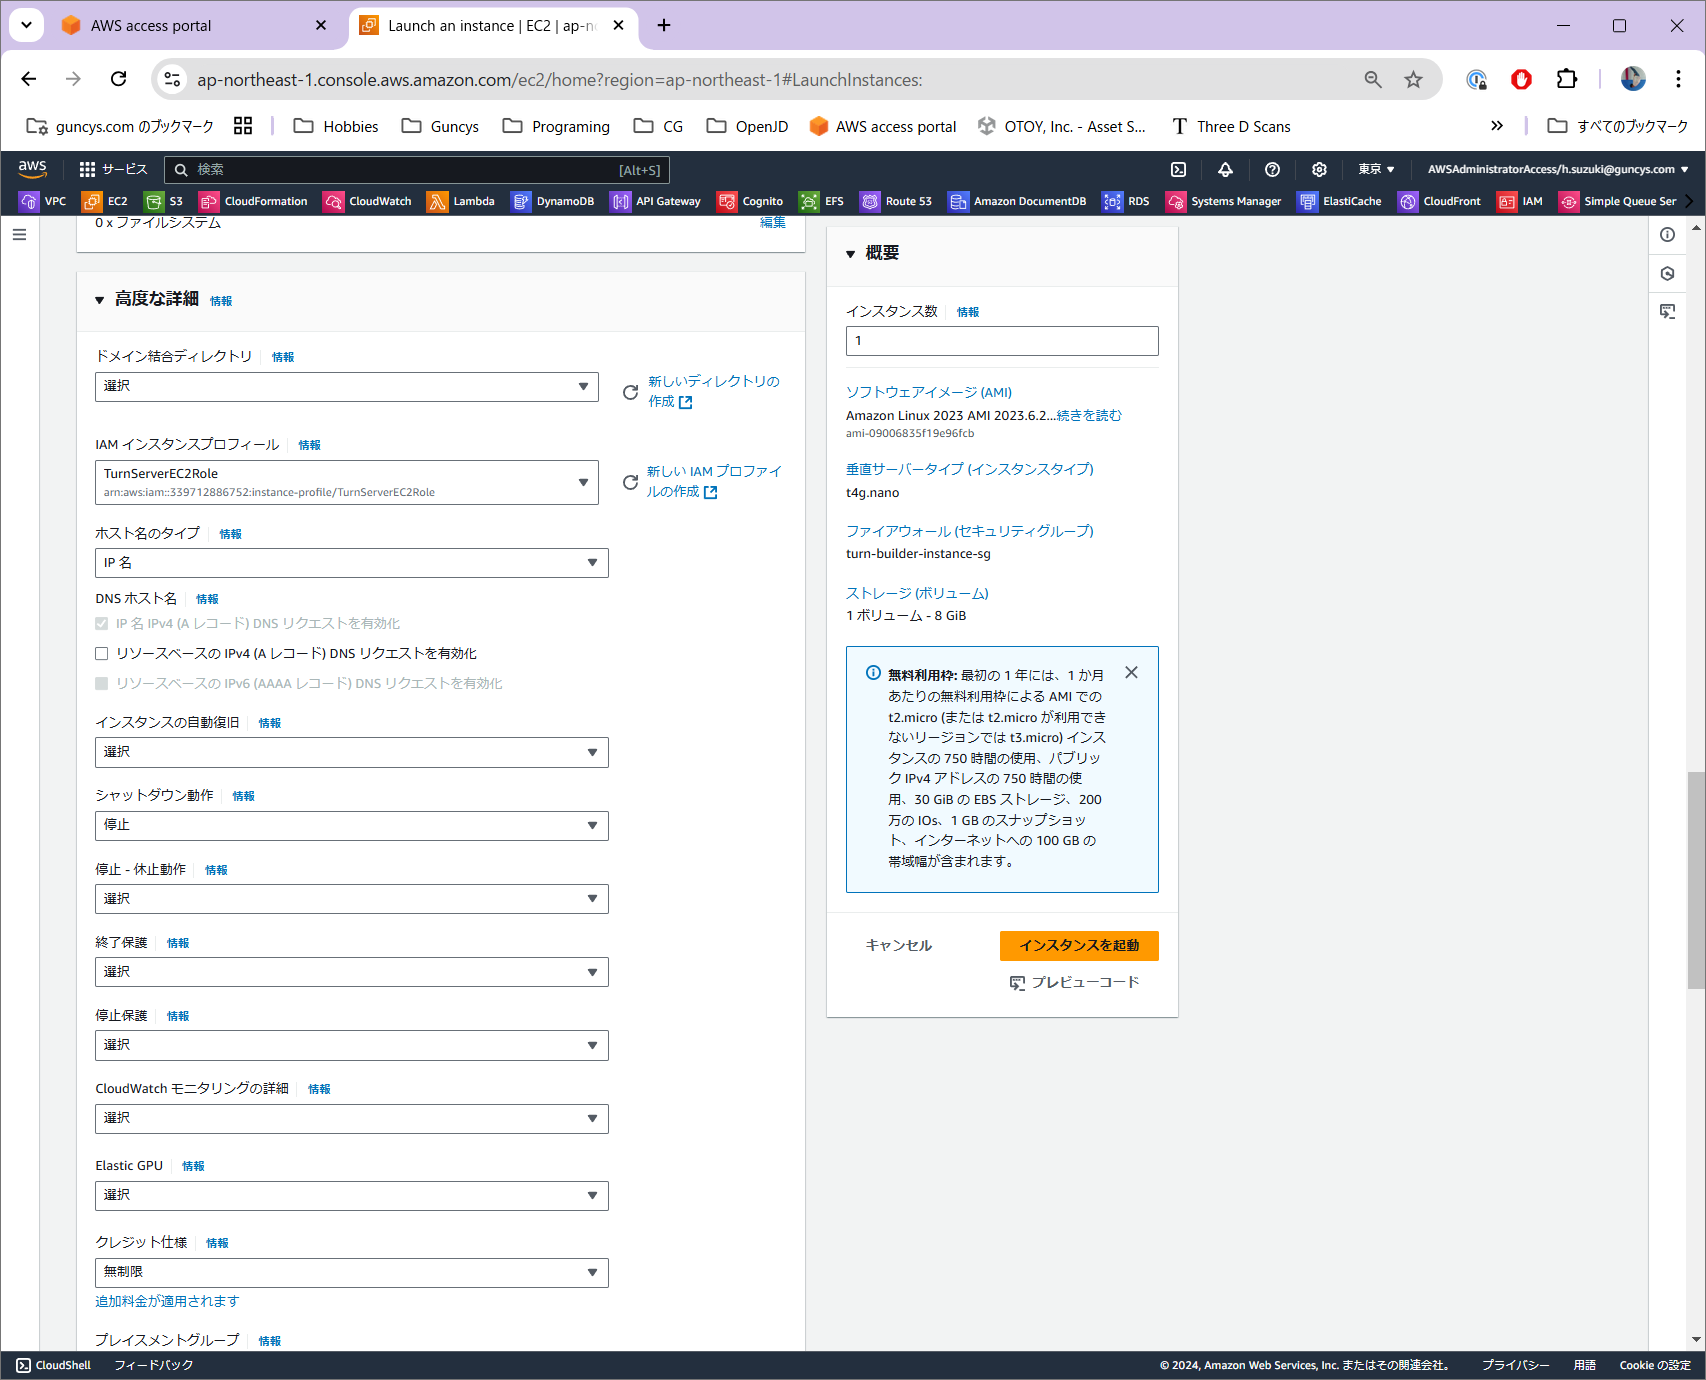
Task: Open the AWS help question mark icon
Action: click(x=1272, y=170)
